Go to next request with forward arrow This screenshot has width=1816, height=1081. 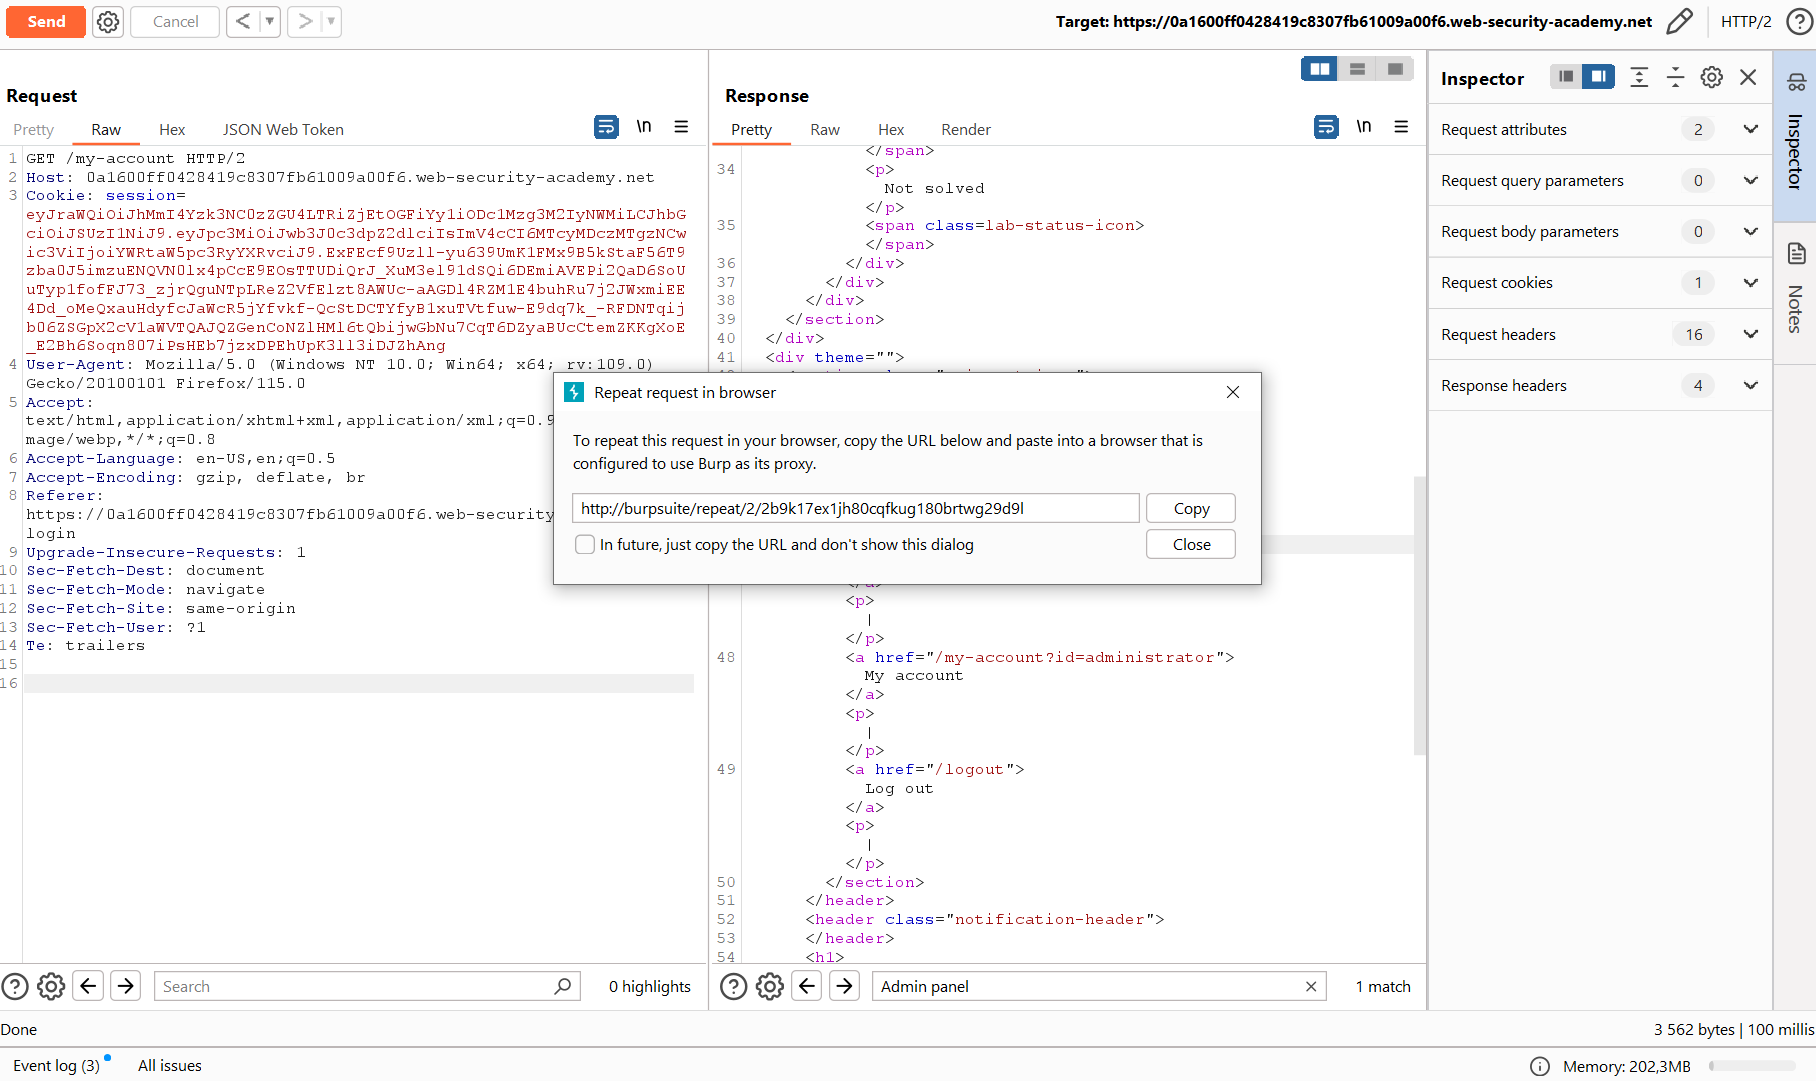point(305,21)
